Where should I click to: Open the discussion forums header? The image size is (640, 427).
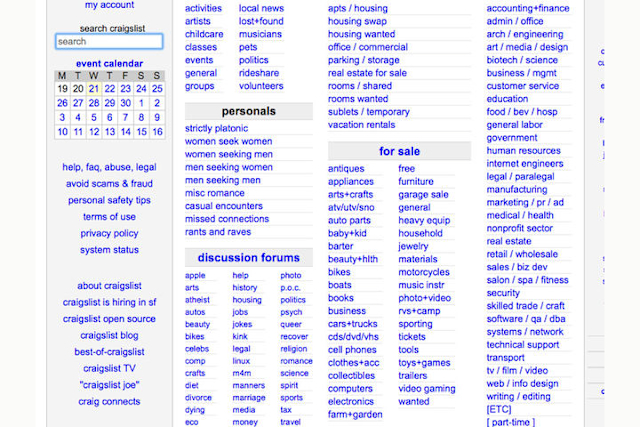[249, 258]
